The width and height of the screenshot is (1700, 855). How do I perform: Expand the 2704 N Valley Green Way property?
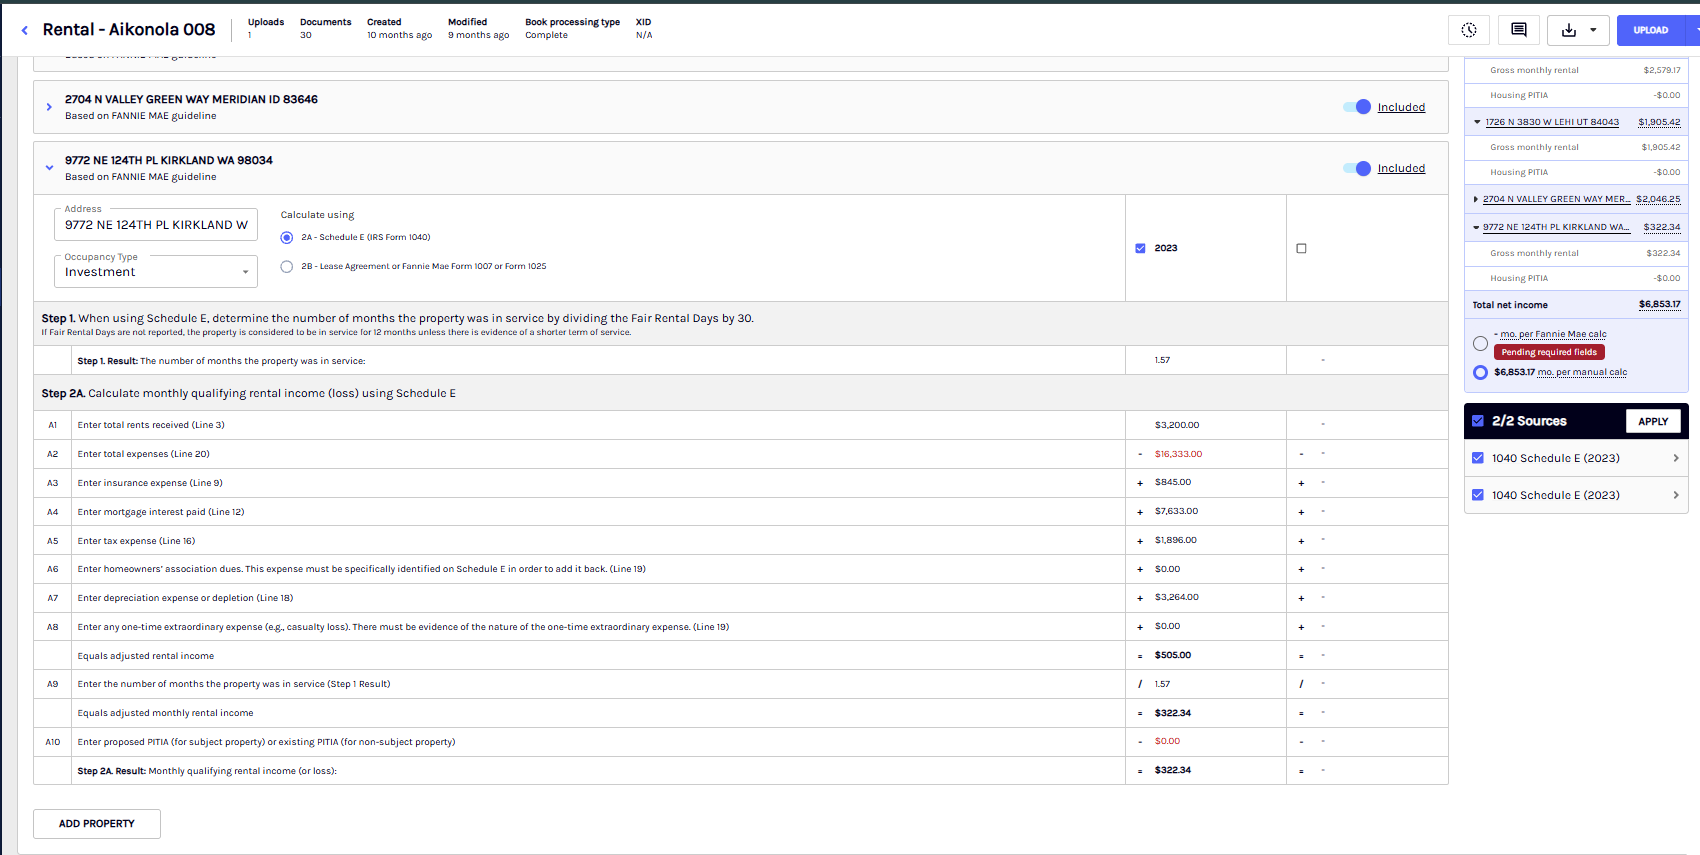click(x=49, y=107)
